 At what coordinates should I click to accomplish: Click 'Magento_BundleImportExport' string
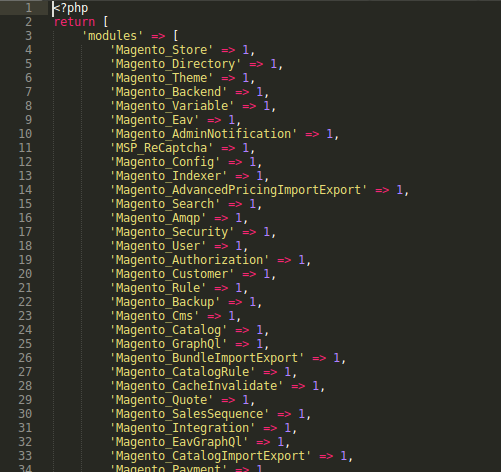point(207,358)
